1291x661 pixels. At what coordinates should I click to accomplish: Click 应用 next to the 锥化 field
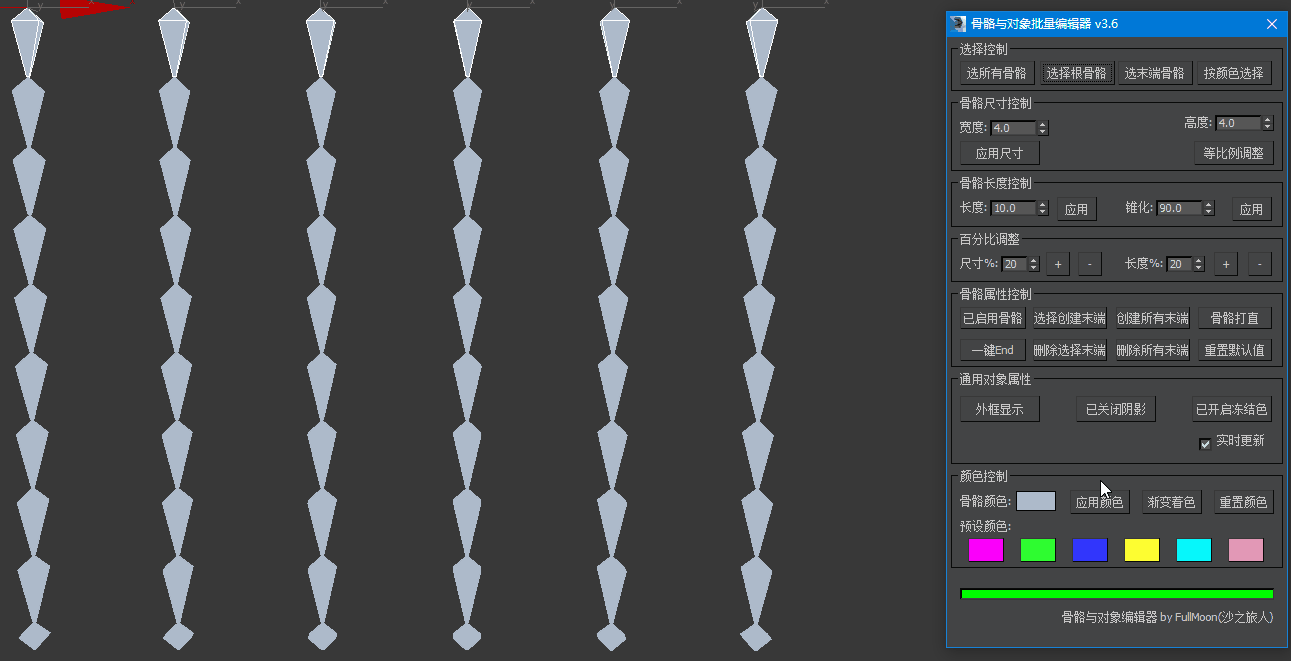pos(1251,209)
